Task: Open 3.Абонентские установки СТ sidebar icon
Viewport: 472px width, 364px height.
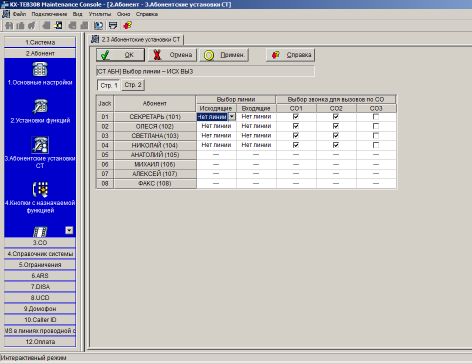Action: (x=40, y=144)
